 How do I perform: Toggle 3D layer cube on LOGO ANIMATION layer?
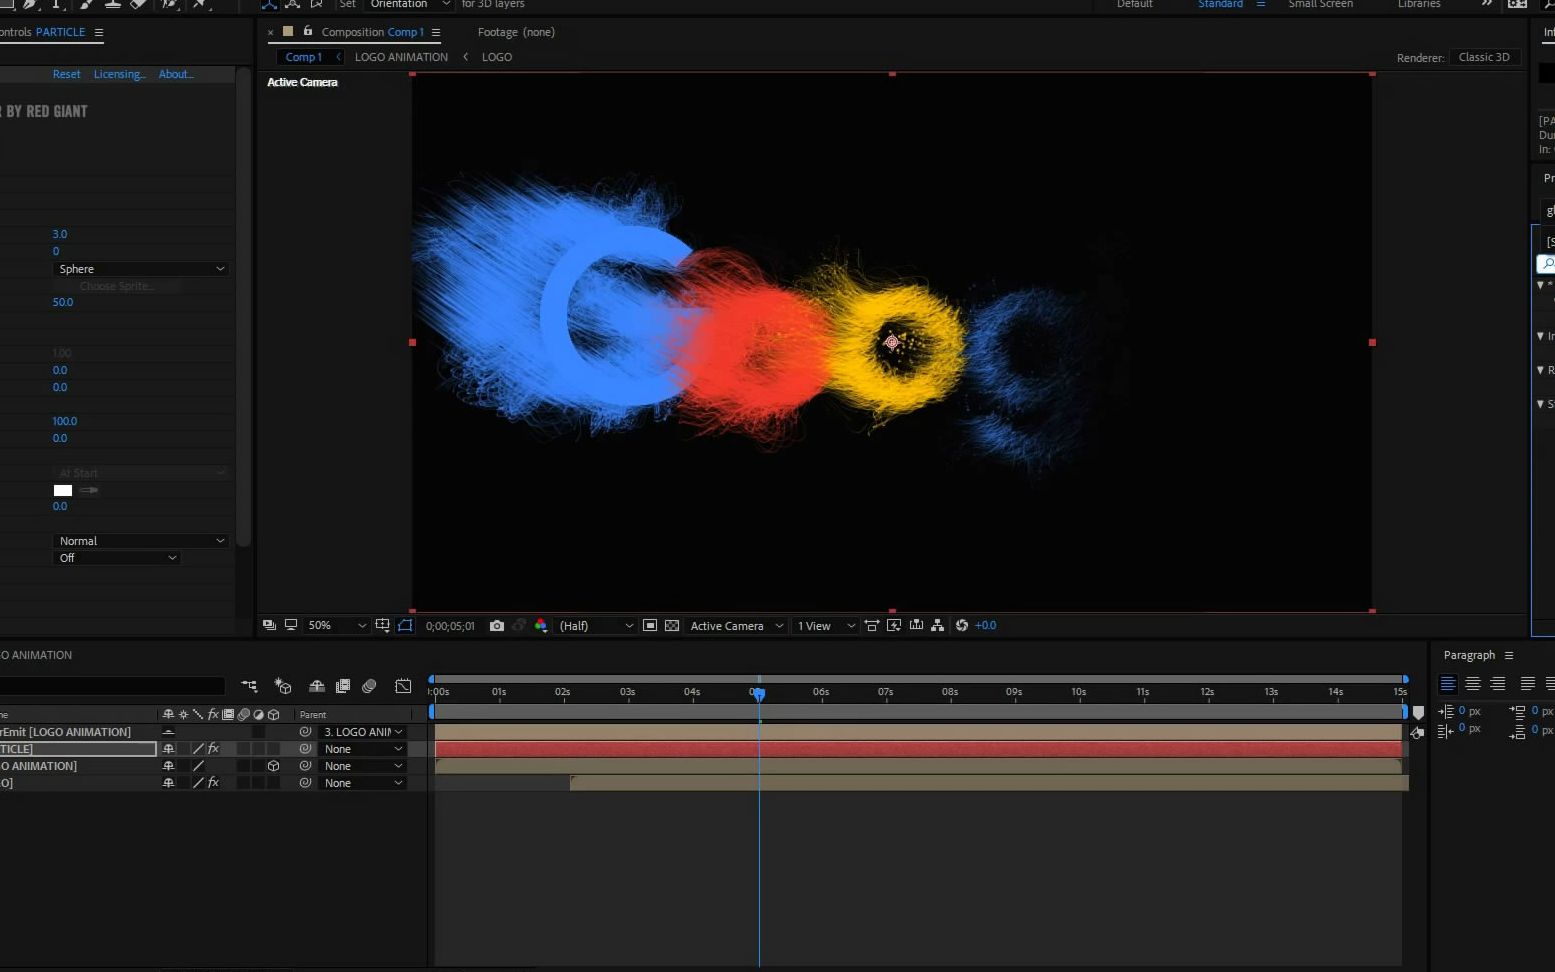click(273, 766)
